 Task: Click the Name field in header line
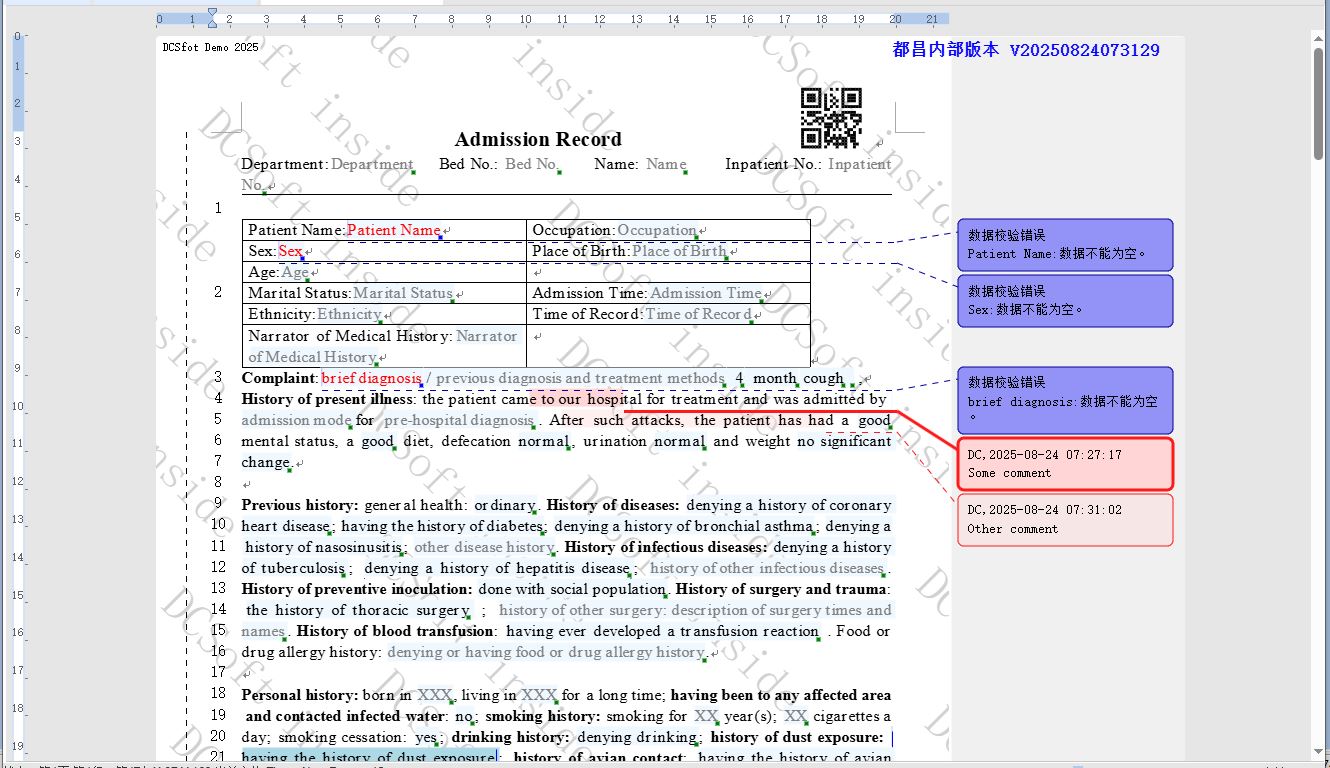(666, 164)
